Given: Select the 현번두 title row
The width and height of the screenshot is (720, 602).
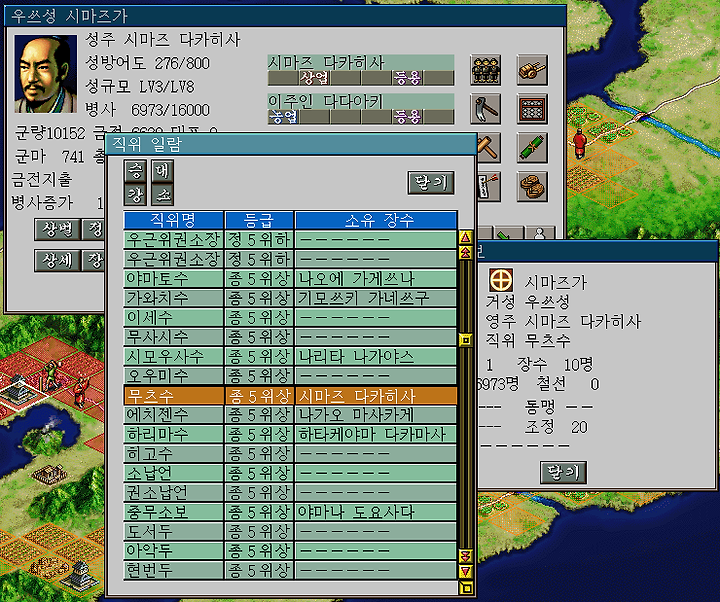Looking at the screenshot, I should coord(290,570).
